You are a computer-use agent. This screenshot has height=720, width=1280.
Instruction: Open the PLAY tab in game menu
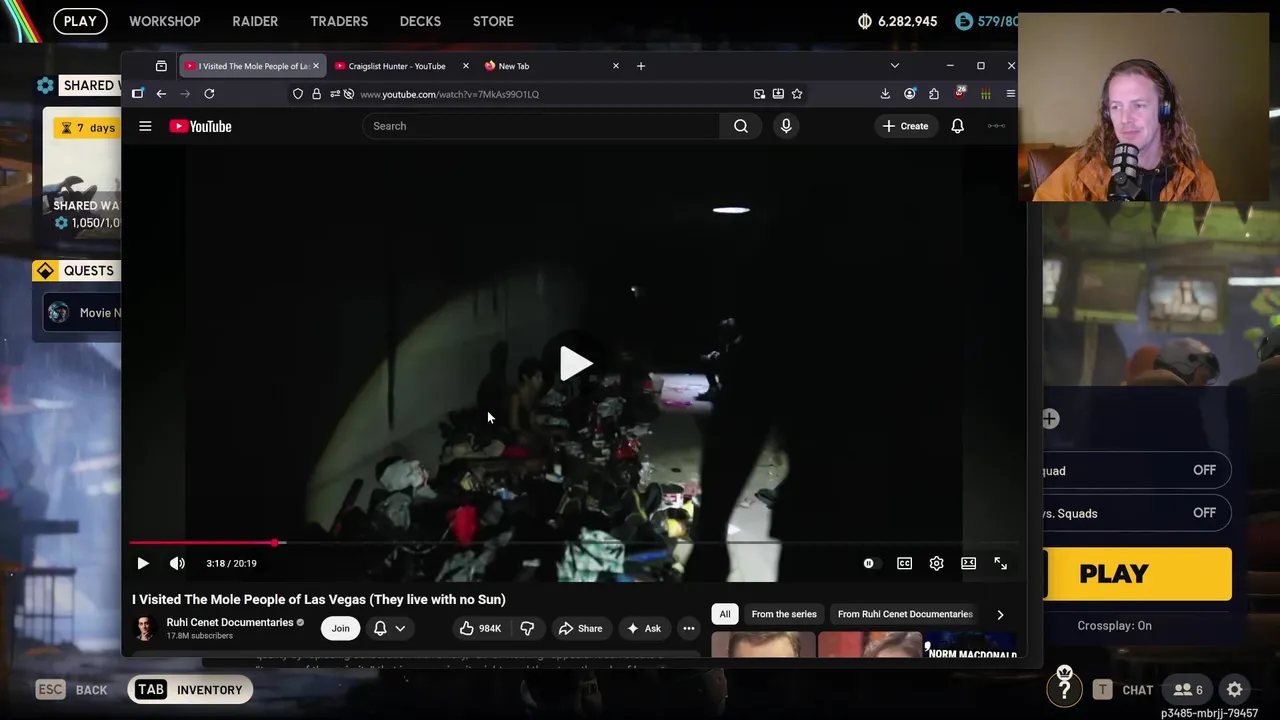pos(80,21)
